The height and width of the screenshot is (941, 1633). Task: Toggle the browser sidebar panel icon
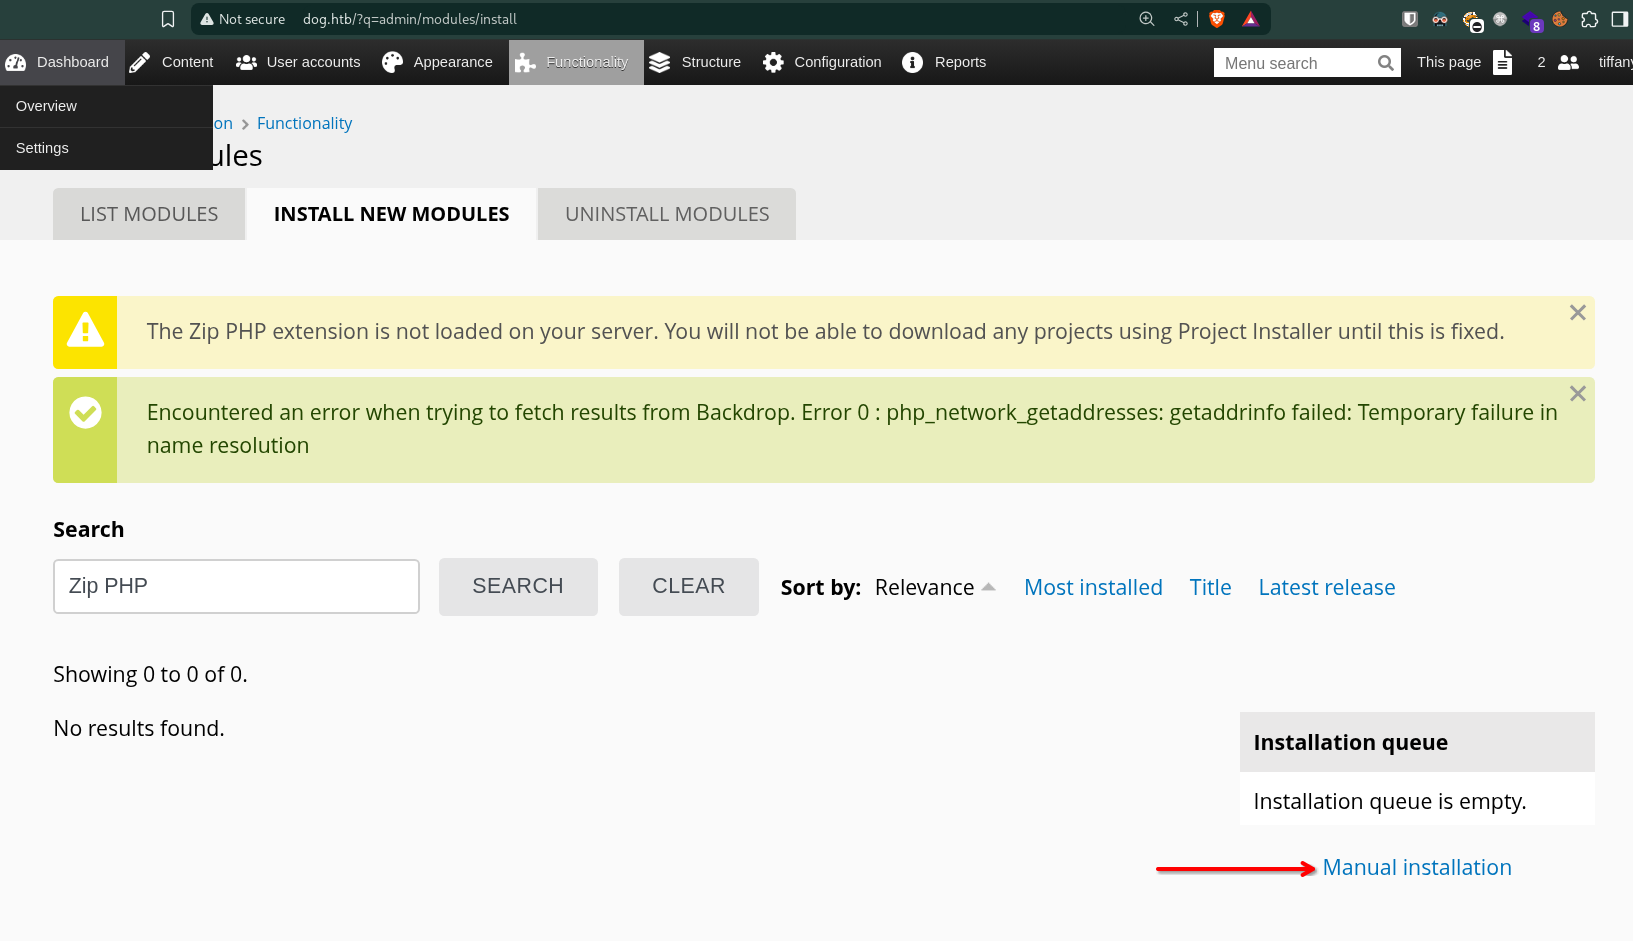pyautogui.click(x=1620, y=19)
